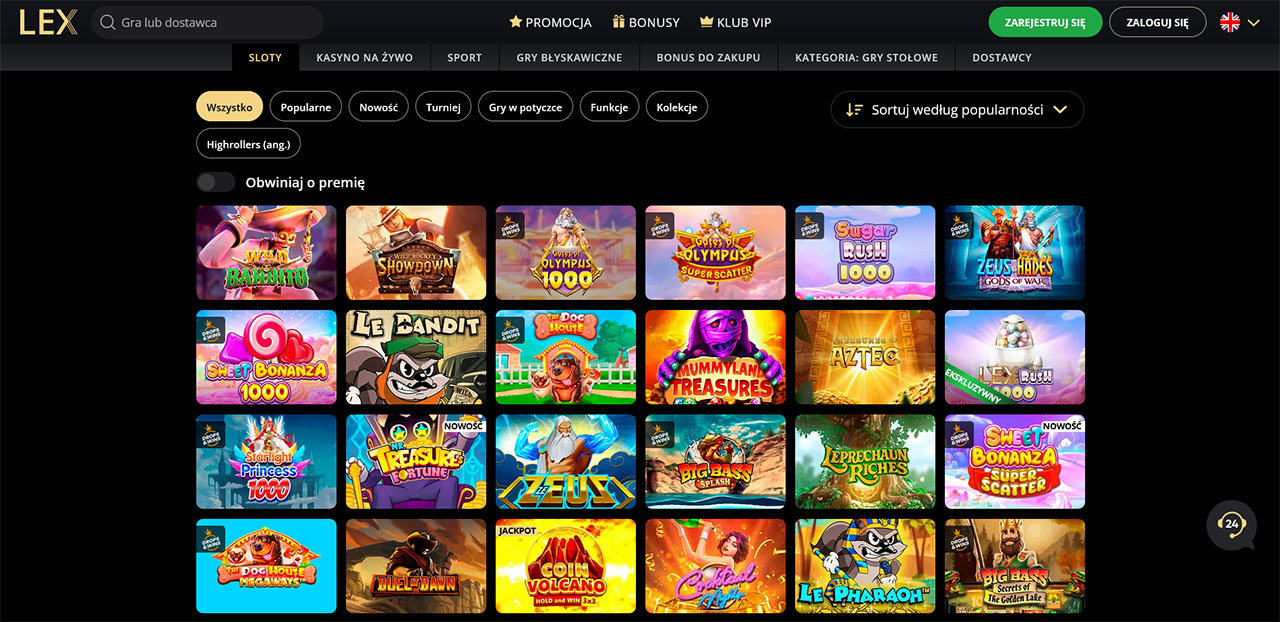Screen dimensions: 1280x622
Task: Click the LEX logo
Action: pyautogui.click(x=48, y=22)
